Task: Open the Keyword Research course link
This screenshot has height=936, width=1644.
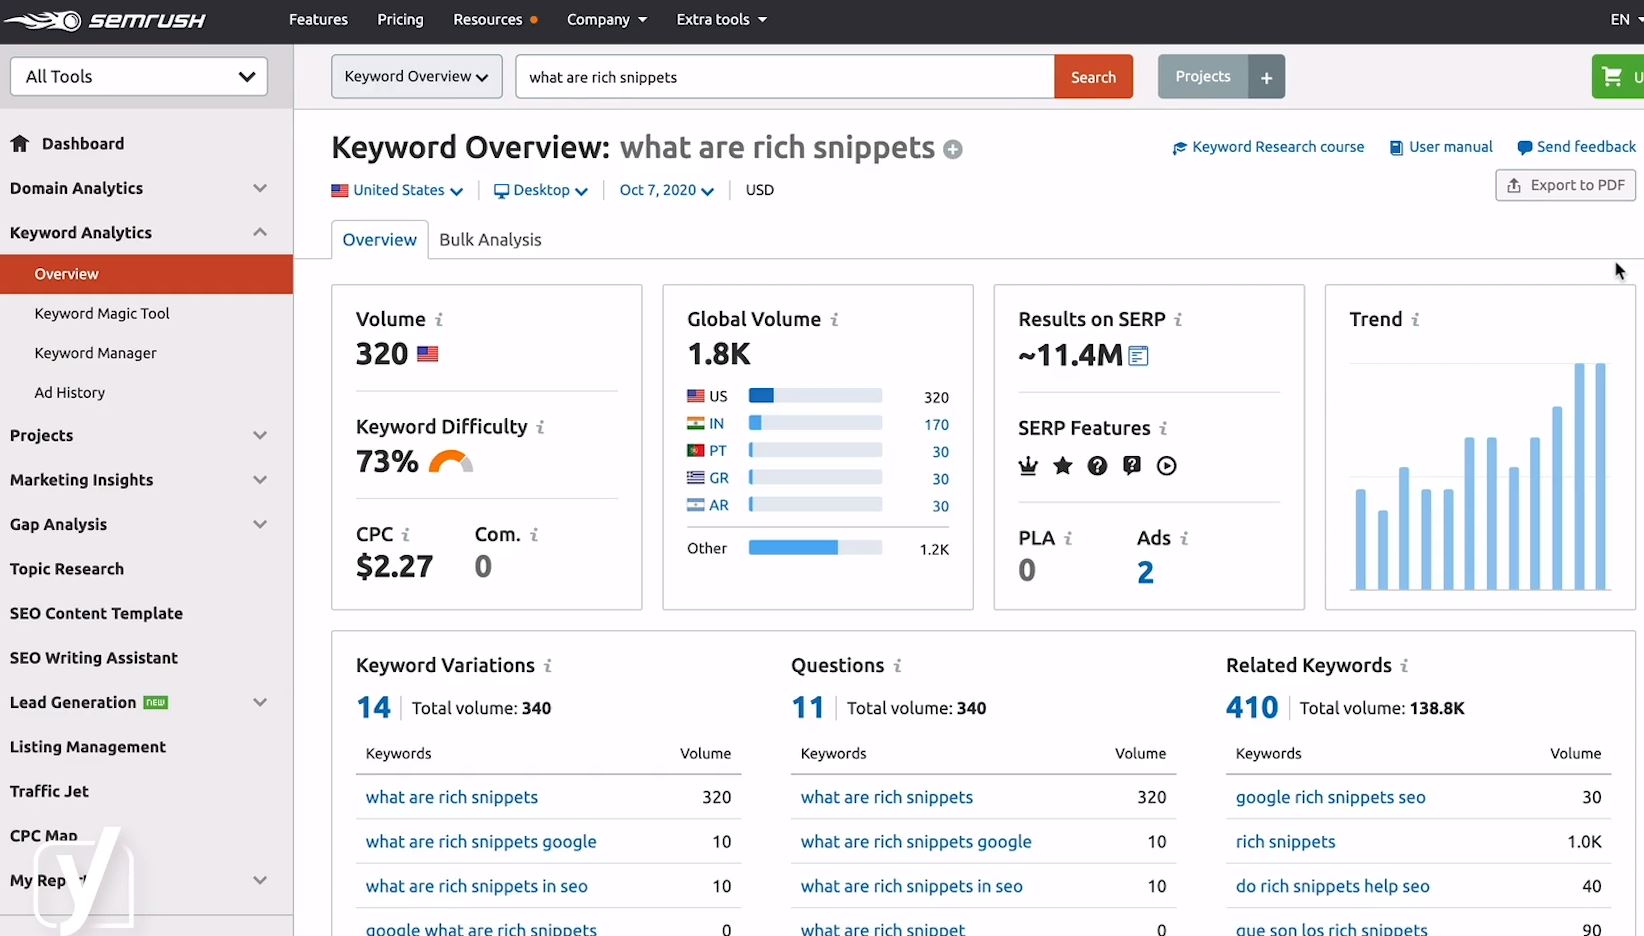Action: pyautogui.click(x=1268, y=147)
